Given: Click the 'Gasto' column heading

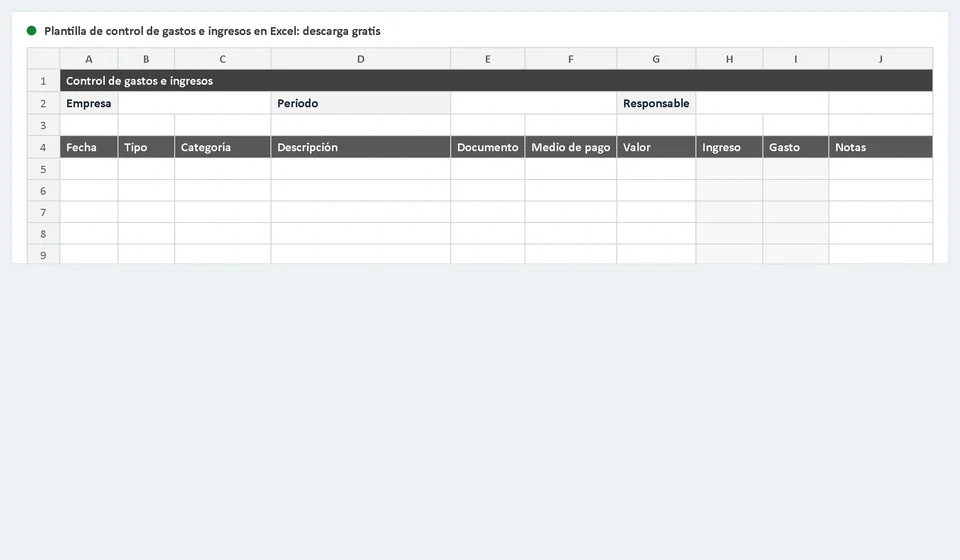Looking at the screenshot, I should click(796, 147).
